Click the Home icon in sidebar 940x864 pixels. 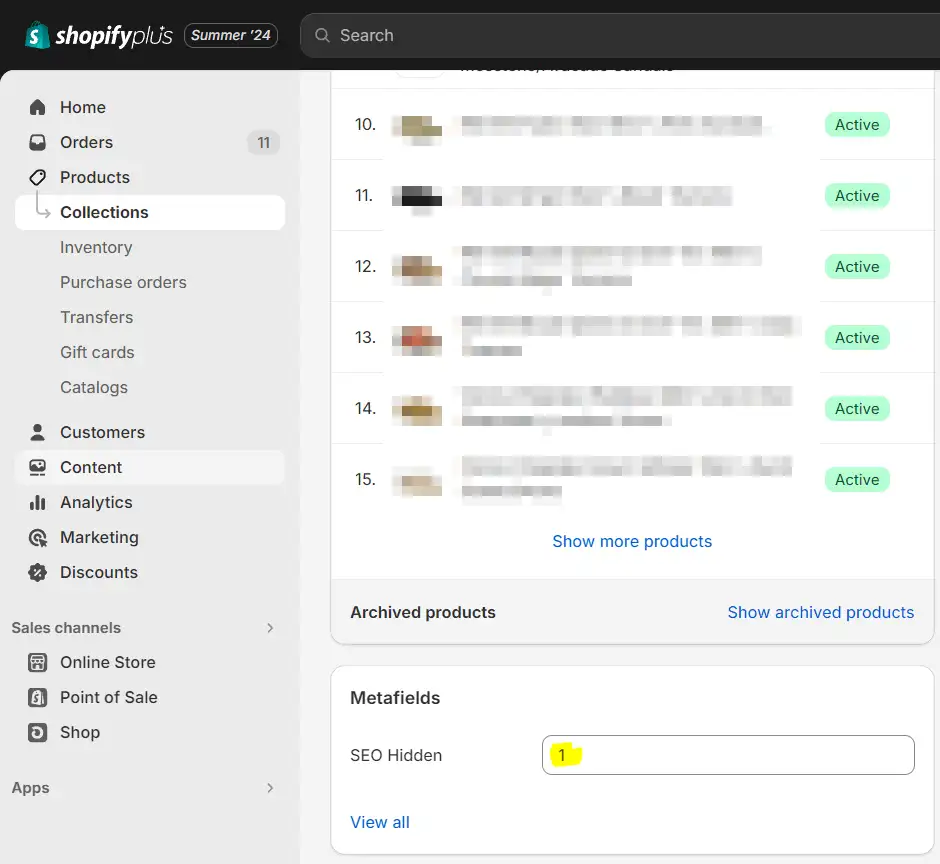coord(38,107)
